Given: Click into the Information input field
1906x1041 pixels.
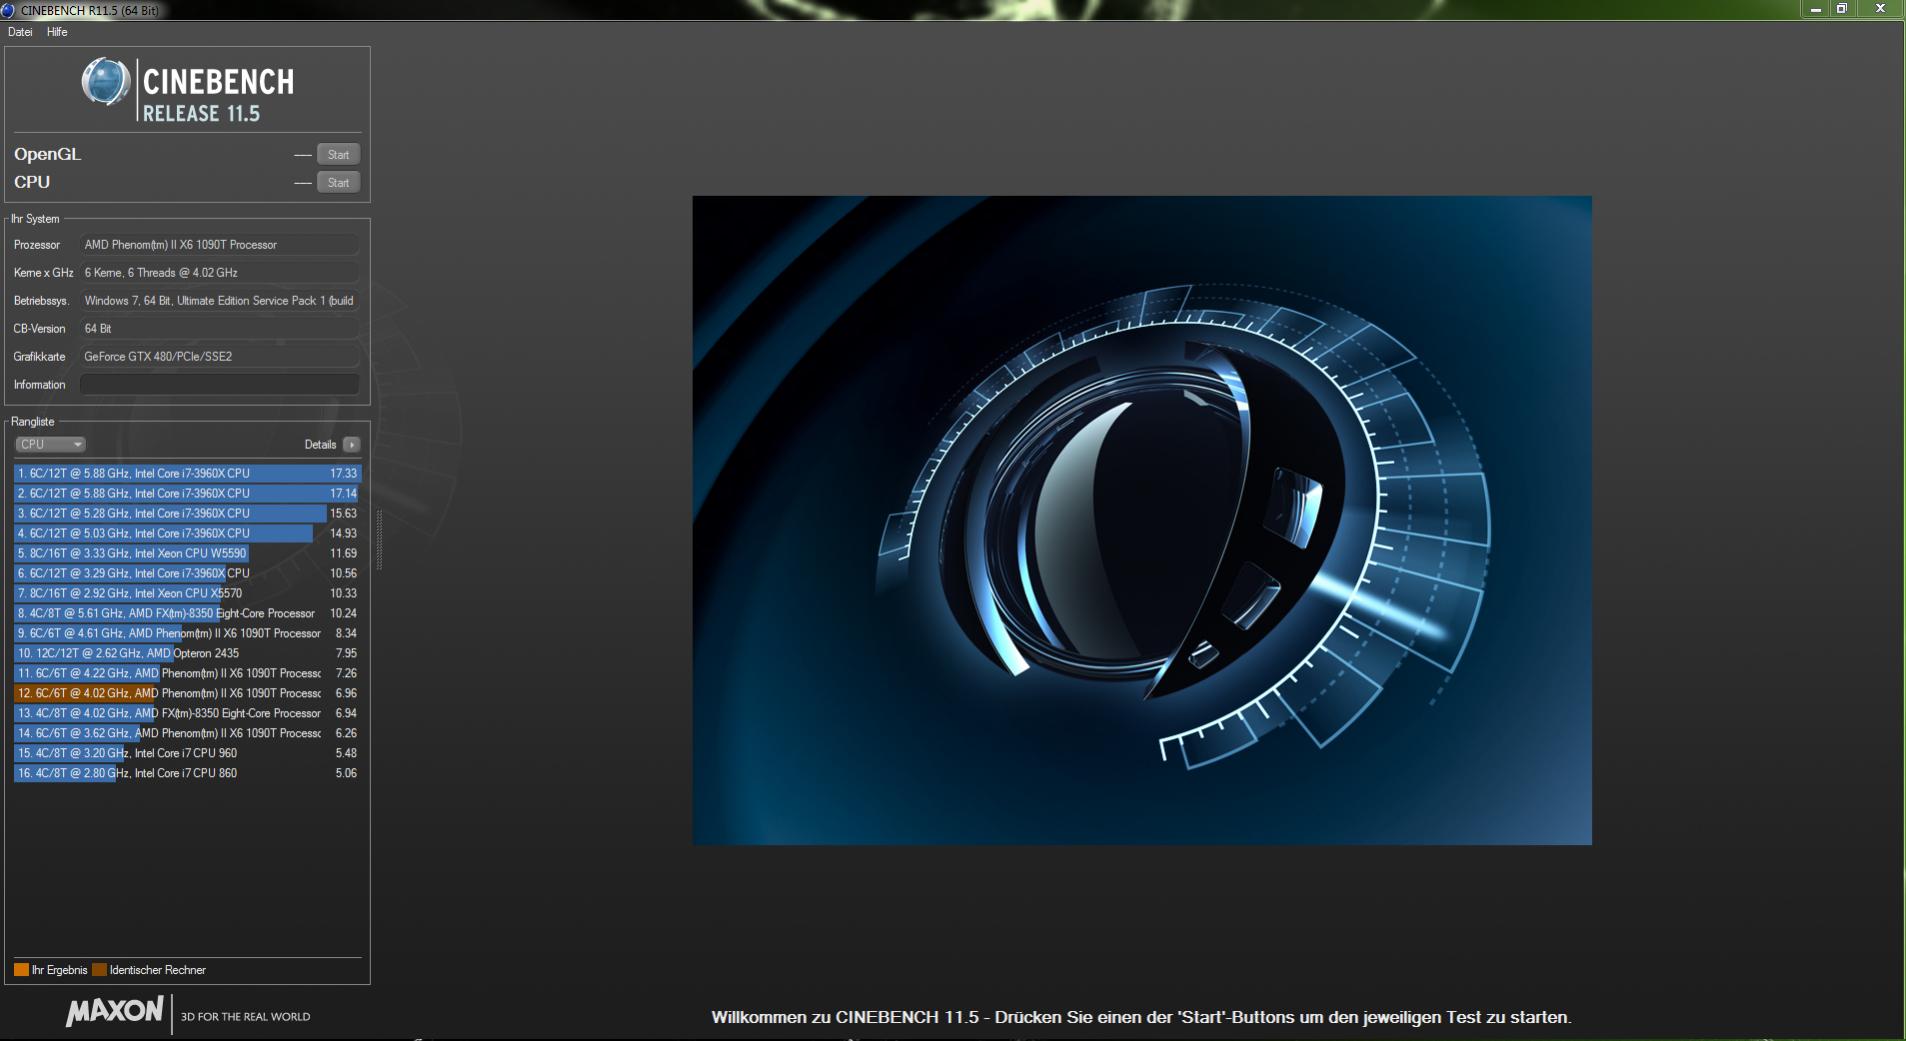Looking at the screenshot, I should coord(219,384).
